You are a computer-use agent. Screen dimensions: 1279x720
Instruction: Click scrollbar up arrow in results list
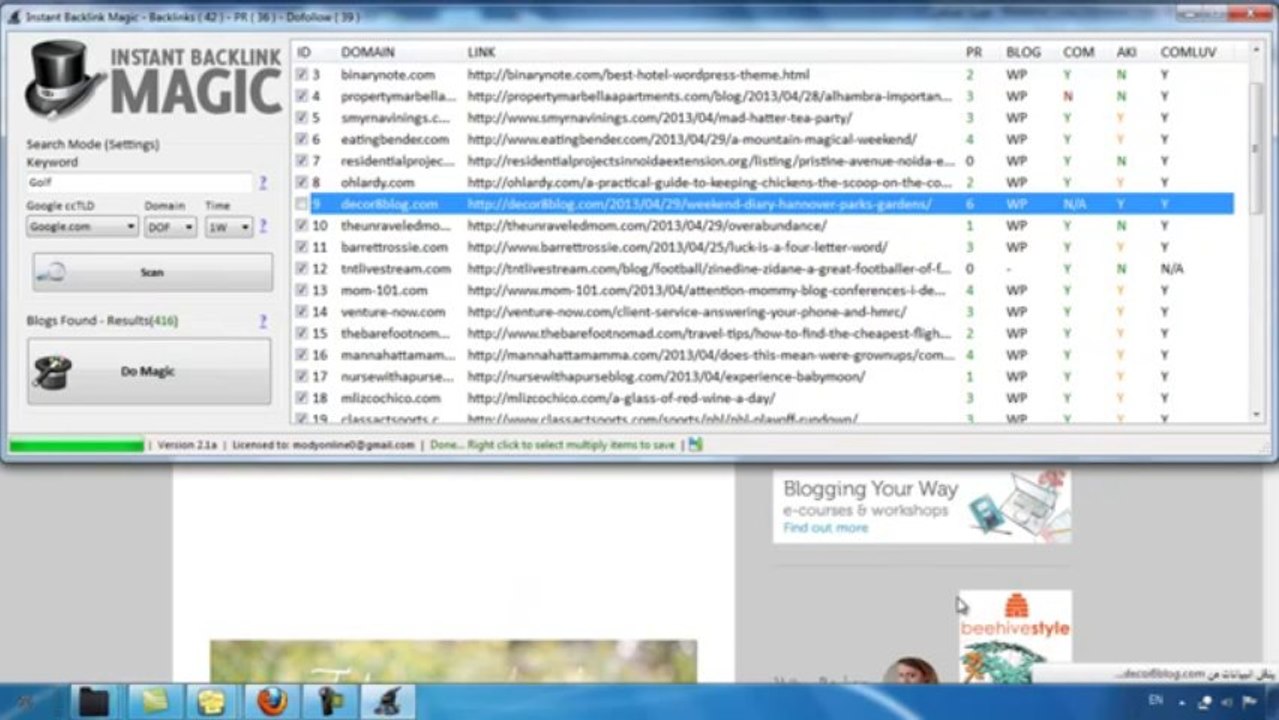(x=1256, y=50)
